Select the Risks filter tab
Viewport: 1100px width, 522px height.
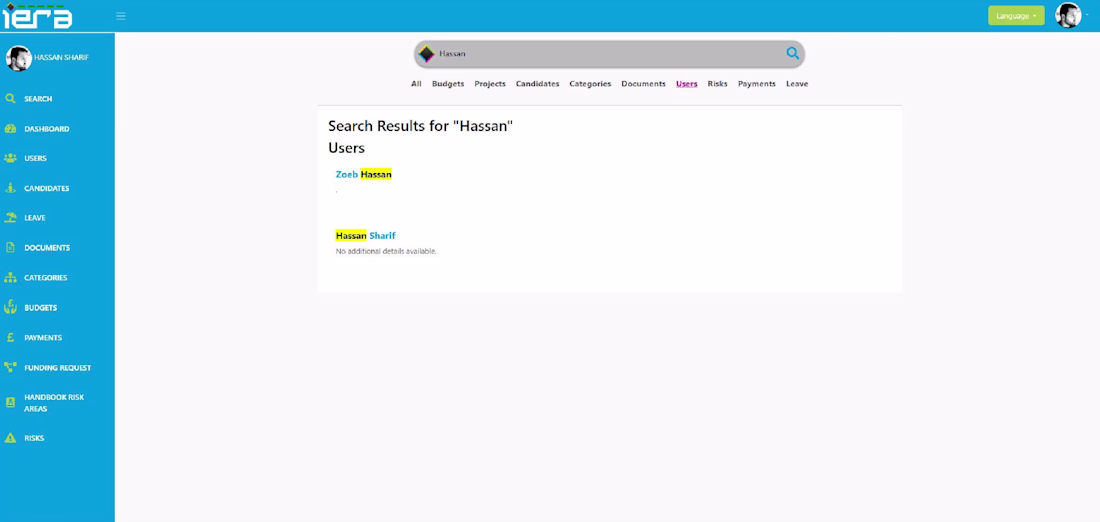point(718,83)
